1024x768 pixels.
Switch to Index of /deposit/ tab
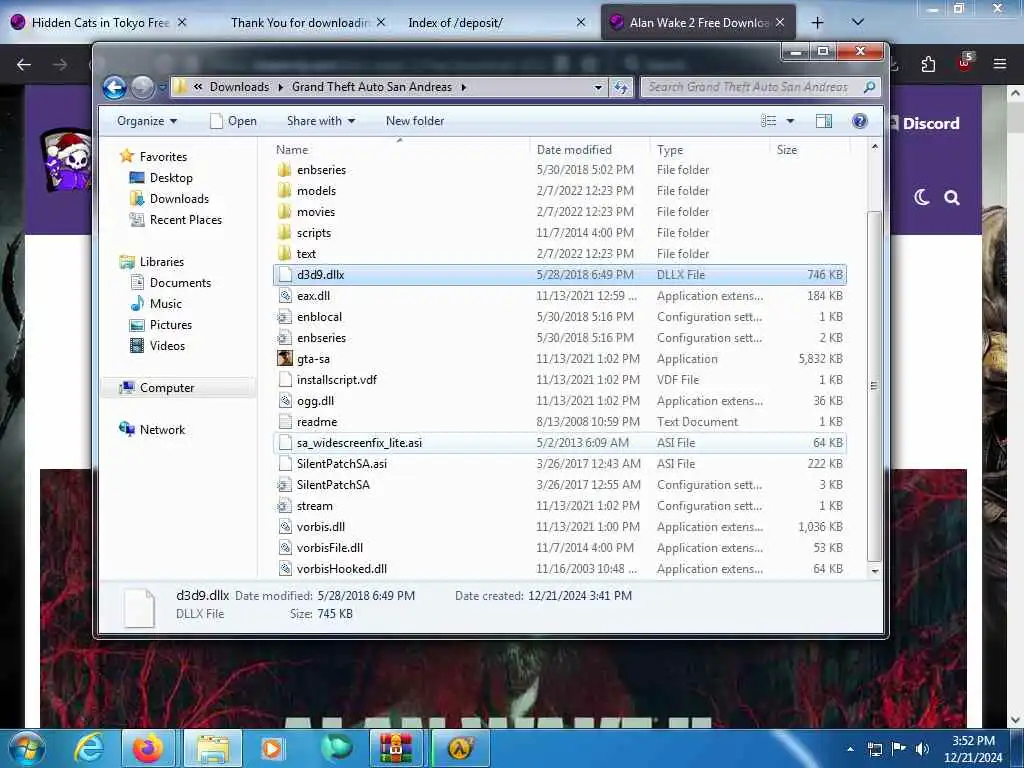(455, 23)
